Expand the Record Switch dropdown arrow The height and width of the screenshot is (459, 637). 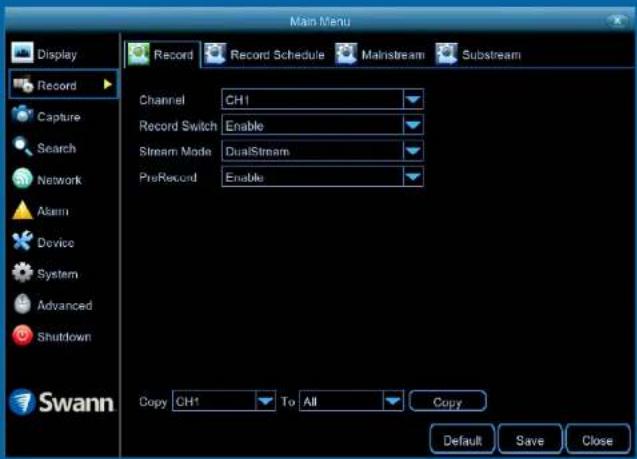pyautogui.click(x=413, y=125)
